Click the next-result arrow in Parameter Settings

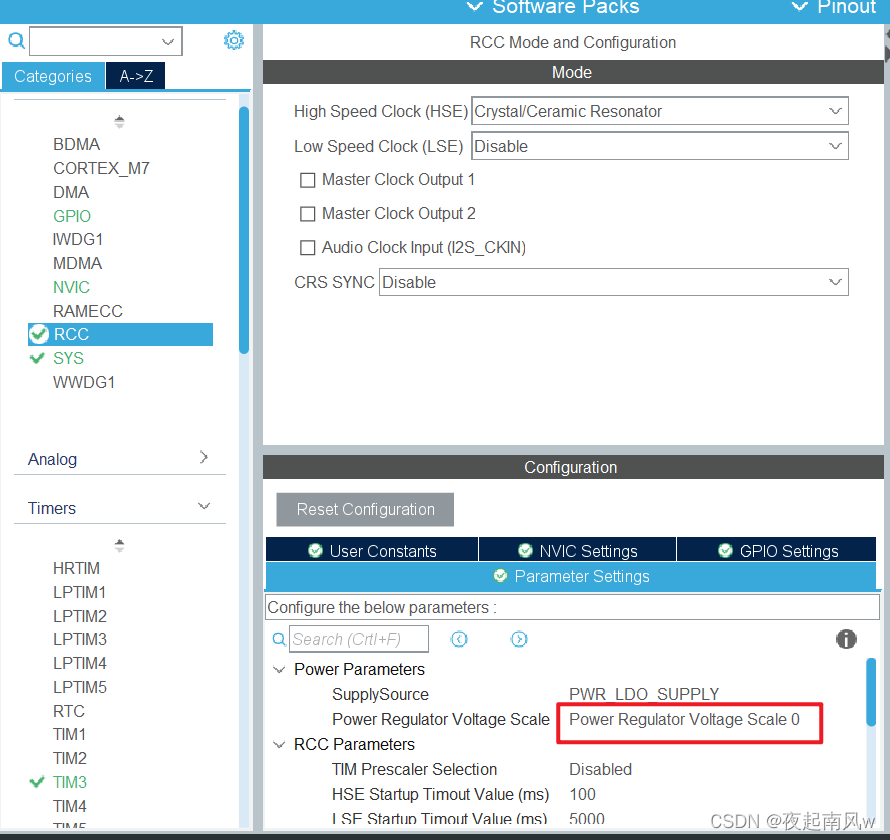519,639
